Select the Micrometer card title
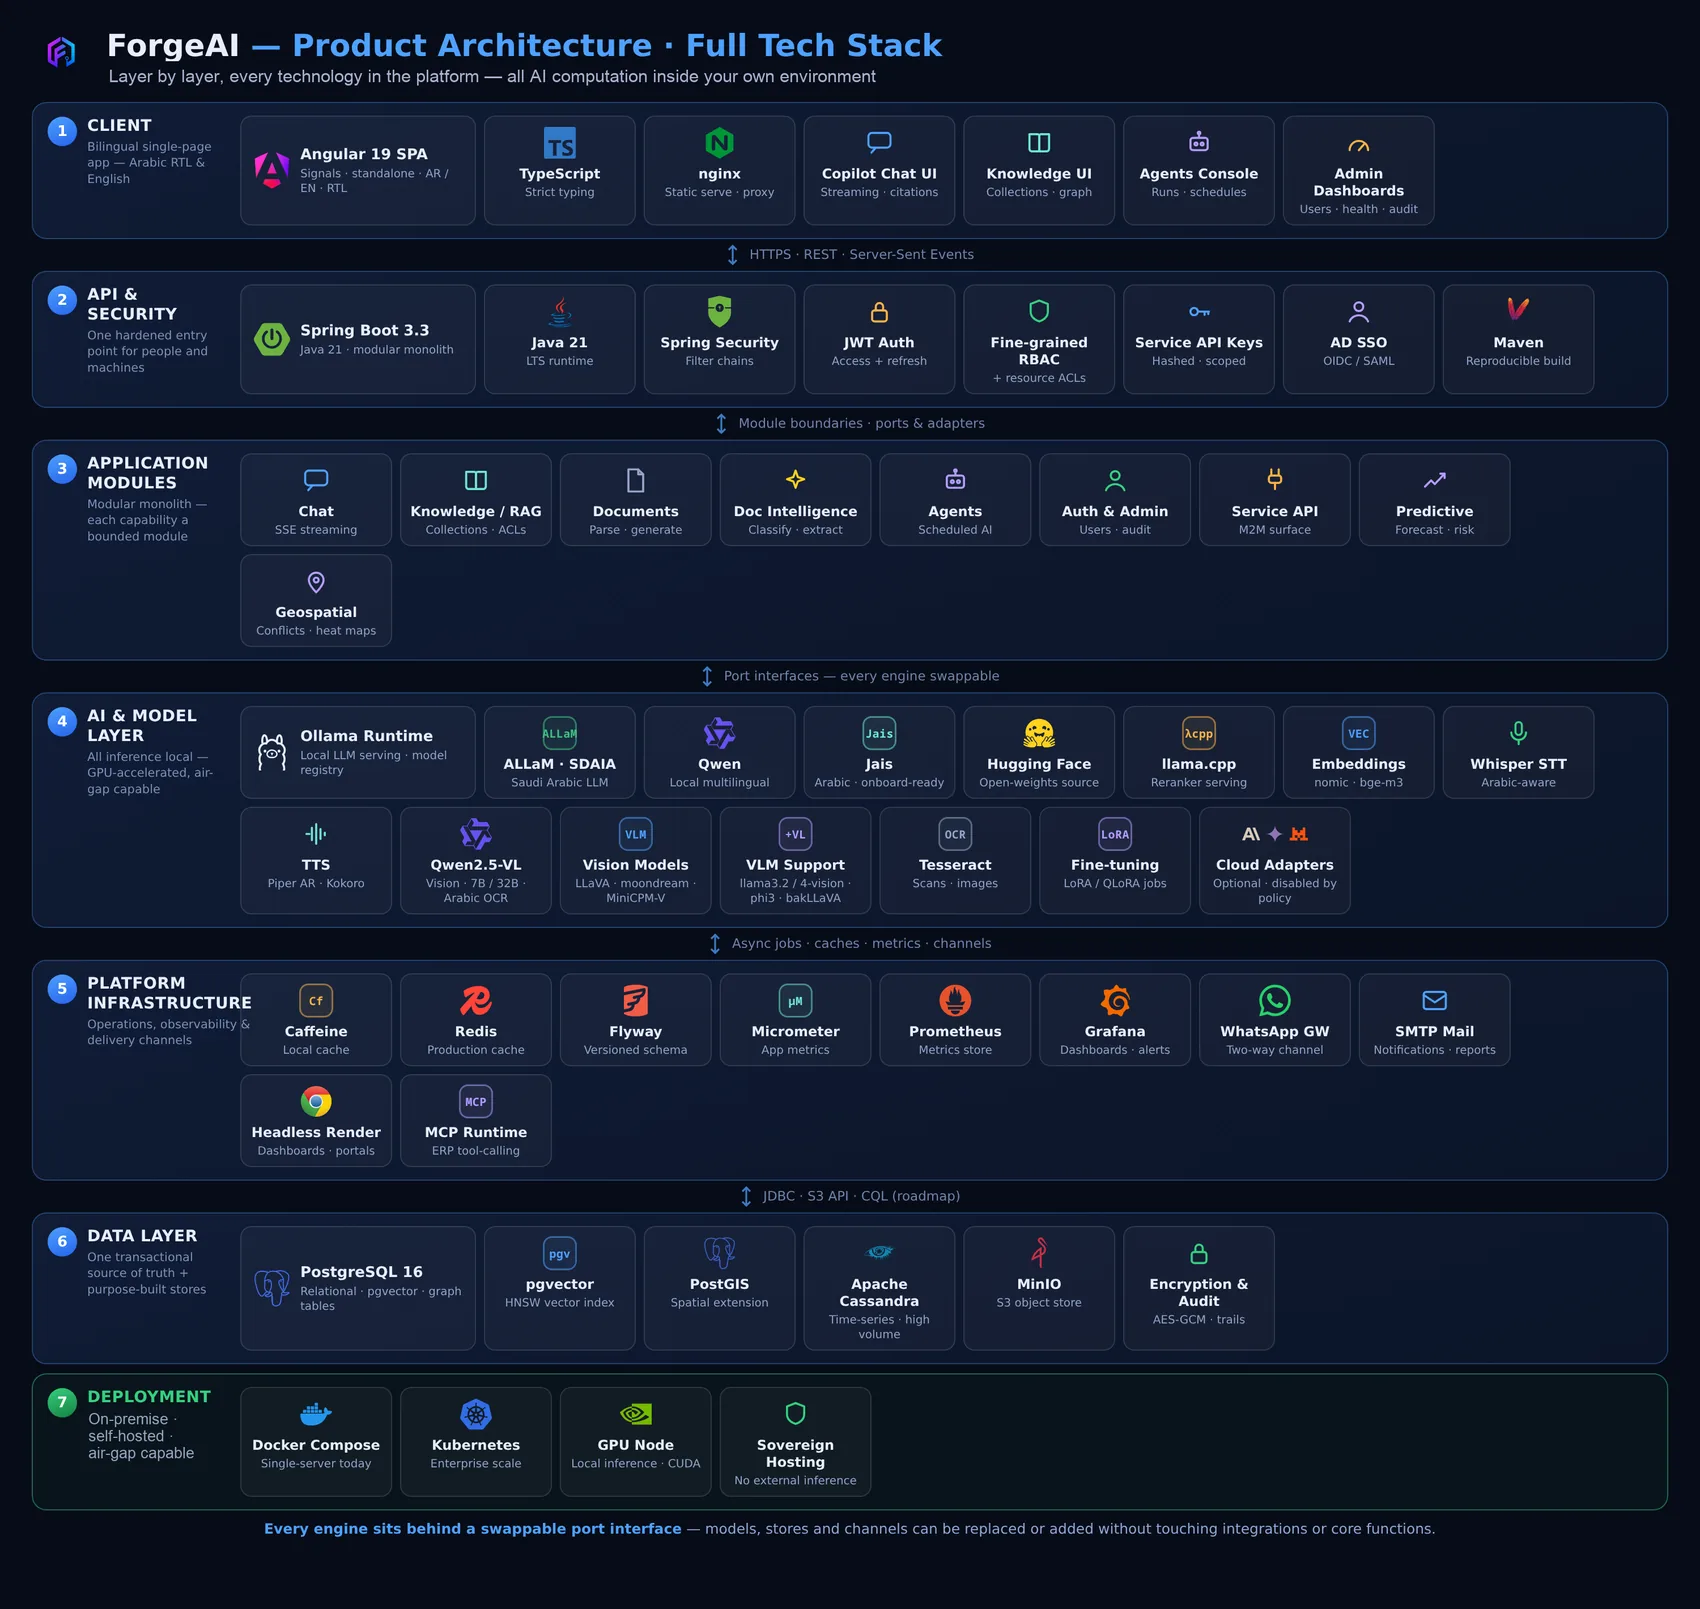 click(x=796, y=1031)
